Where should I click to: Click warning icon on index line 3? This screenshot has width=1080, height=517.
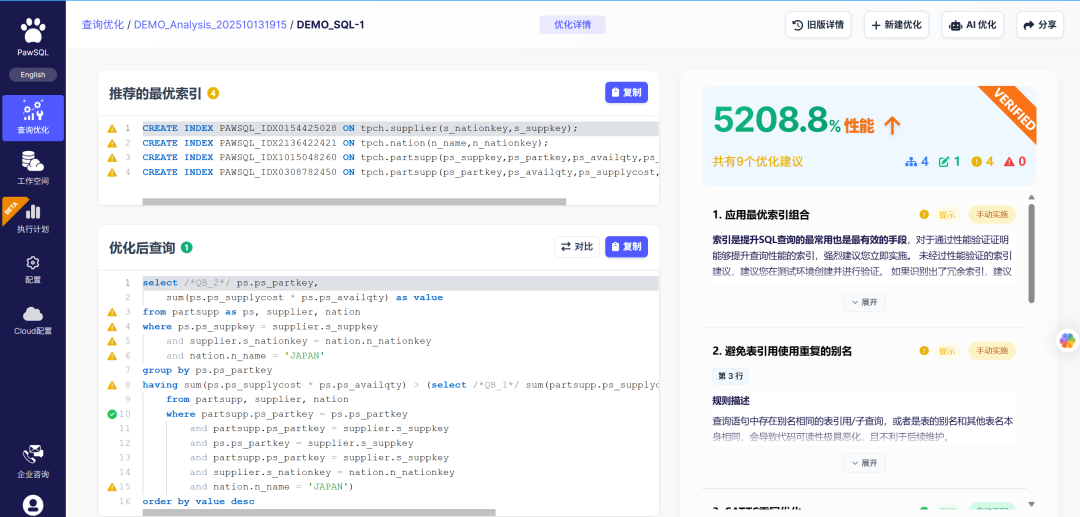(112, 158)
